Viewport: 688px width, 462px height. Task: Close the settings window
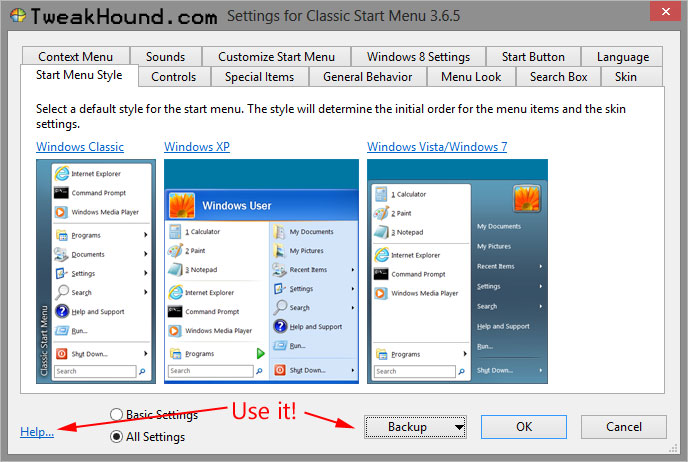click(x=665, y=11)
